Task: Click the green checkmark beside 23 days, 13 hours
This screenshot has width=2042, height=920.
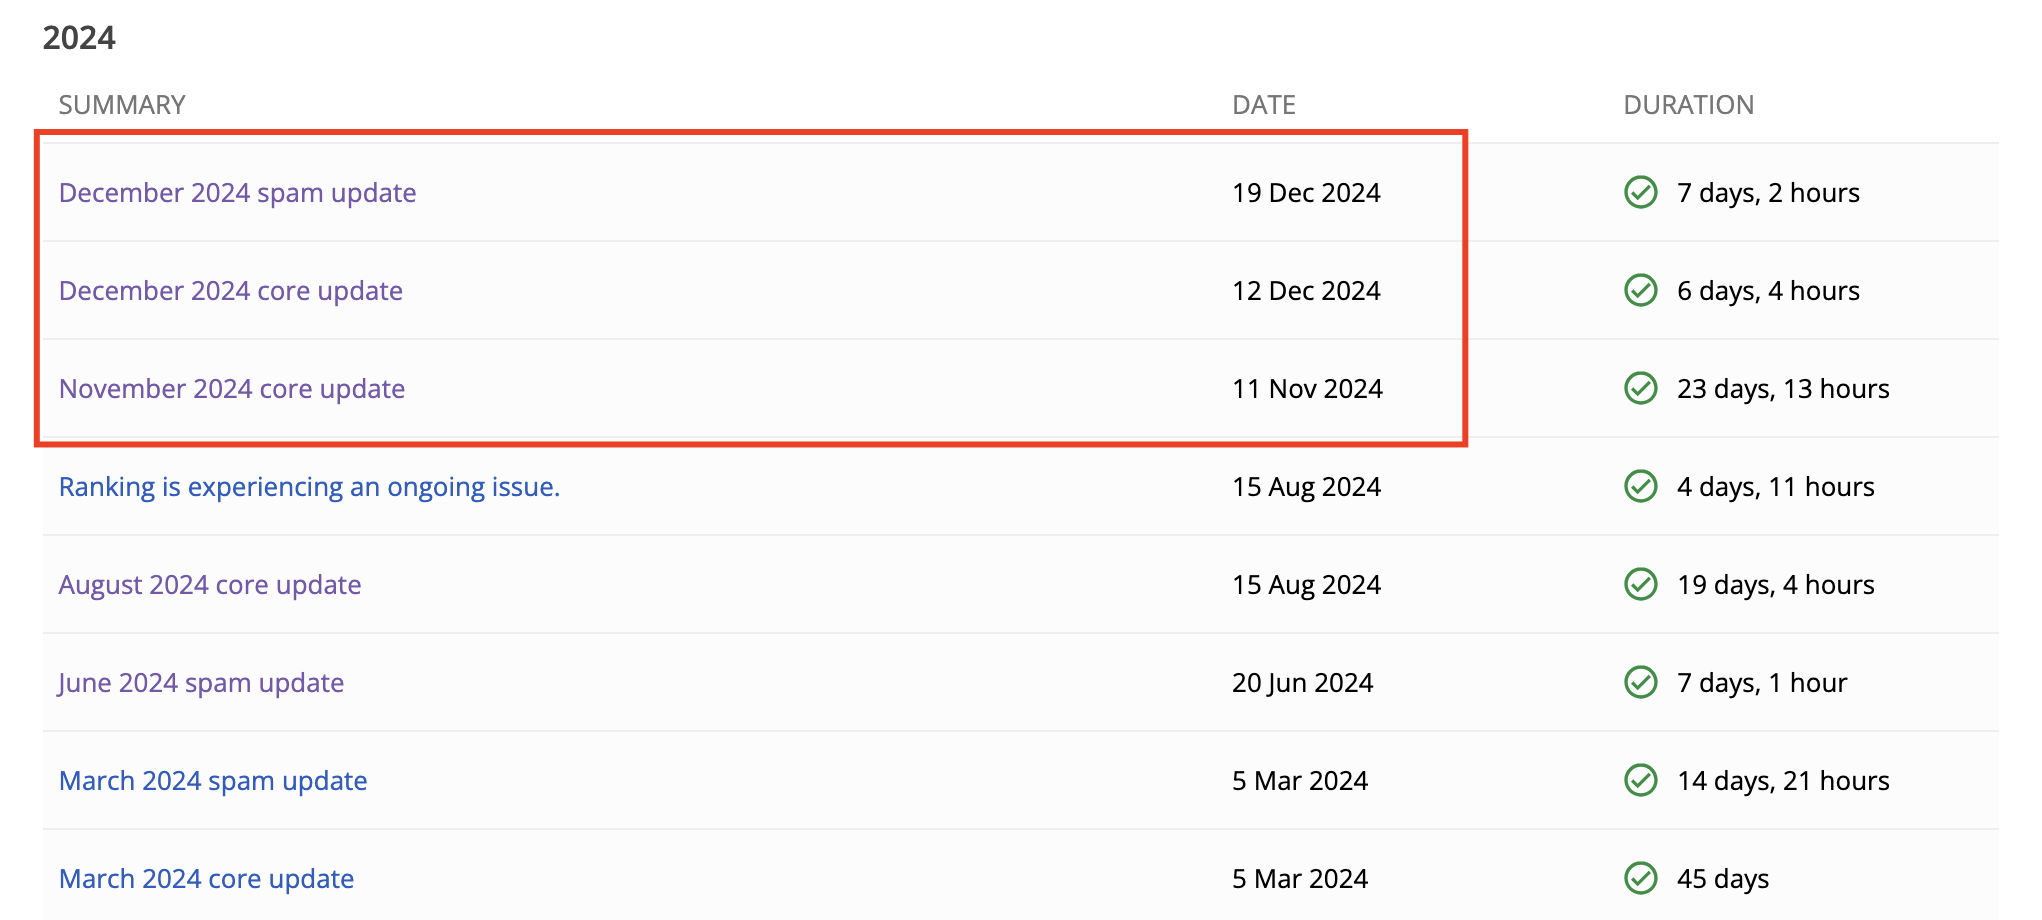Action: point(1640,388)
